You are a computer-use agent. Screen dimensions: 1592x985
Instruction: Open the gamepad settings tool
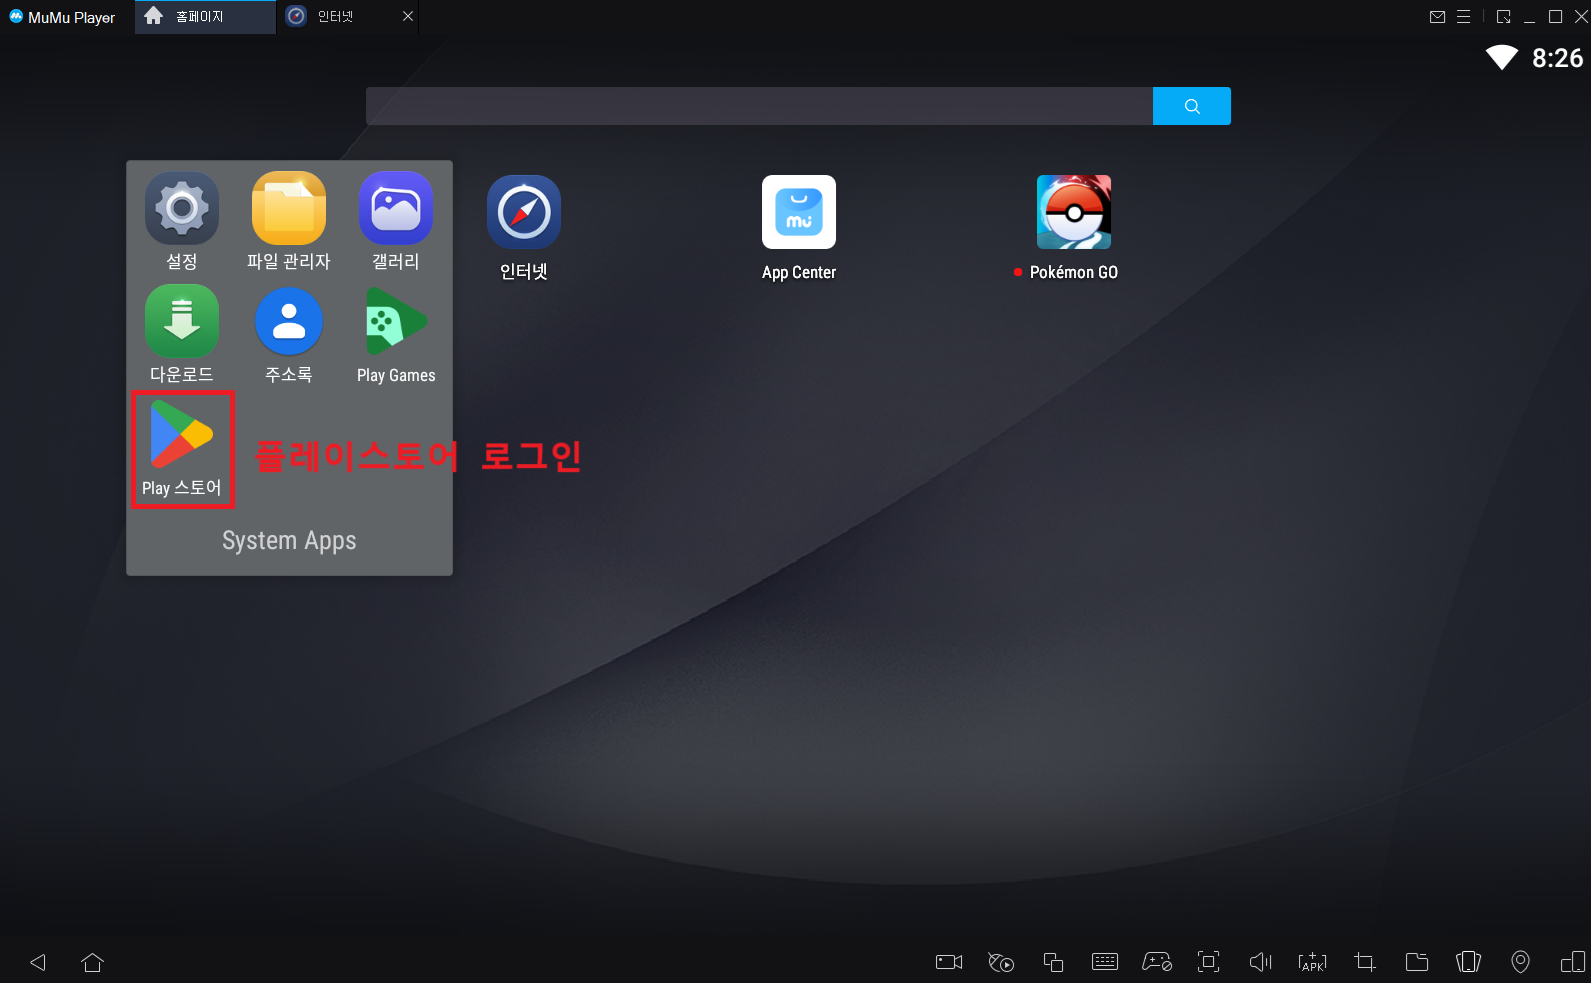1157,962
